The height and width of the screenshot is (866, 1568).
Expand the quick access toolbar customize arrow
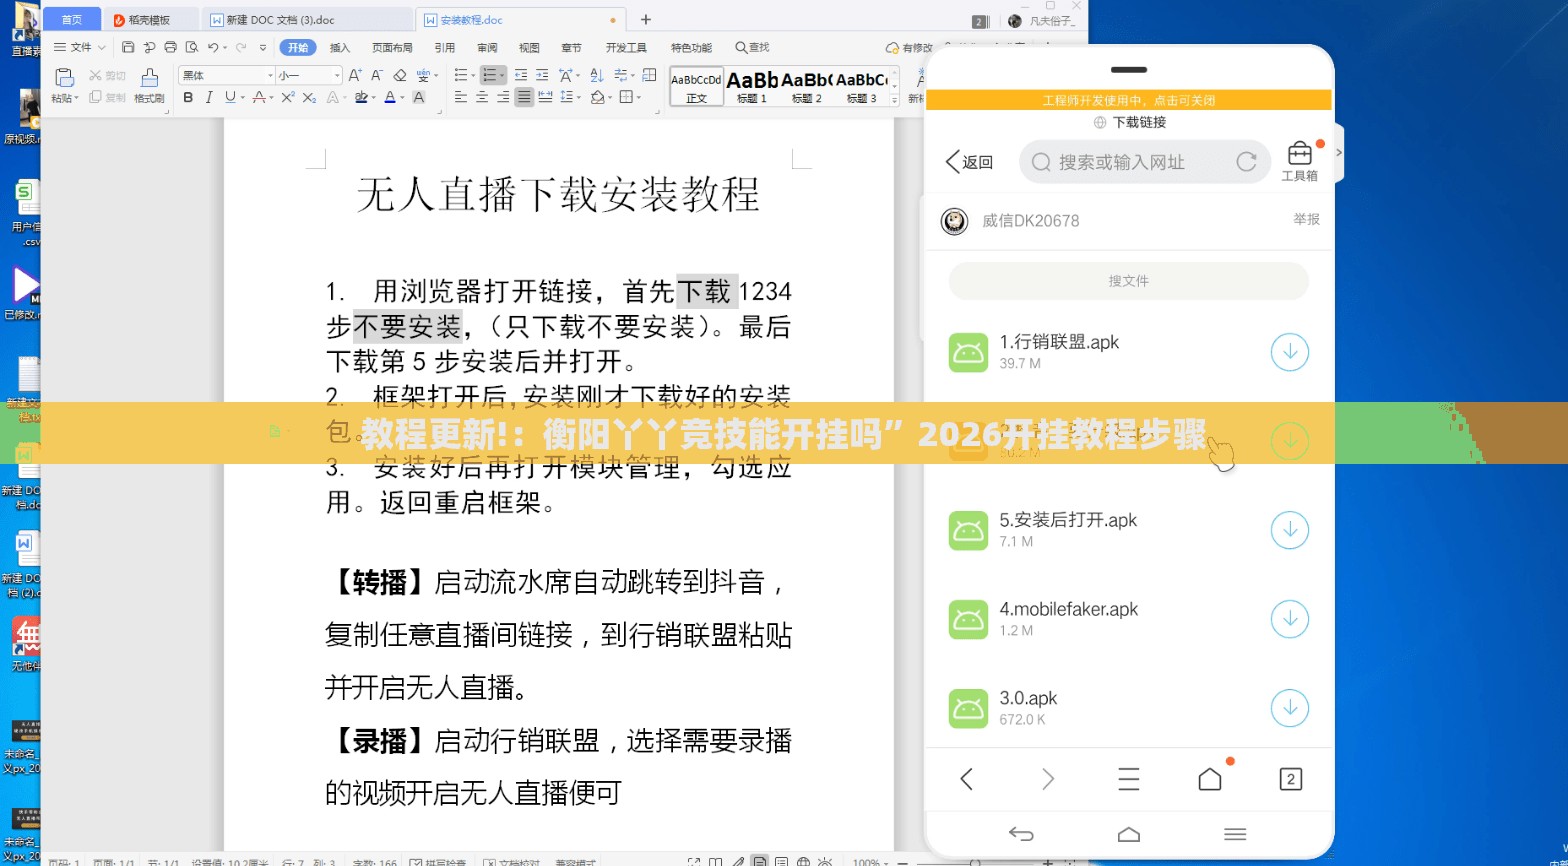(263, 48)
